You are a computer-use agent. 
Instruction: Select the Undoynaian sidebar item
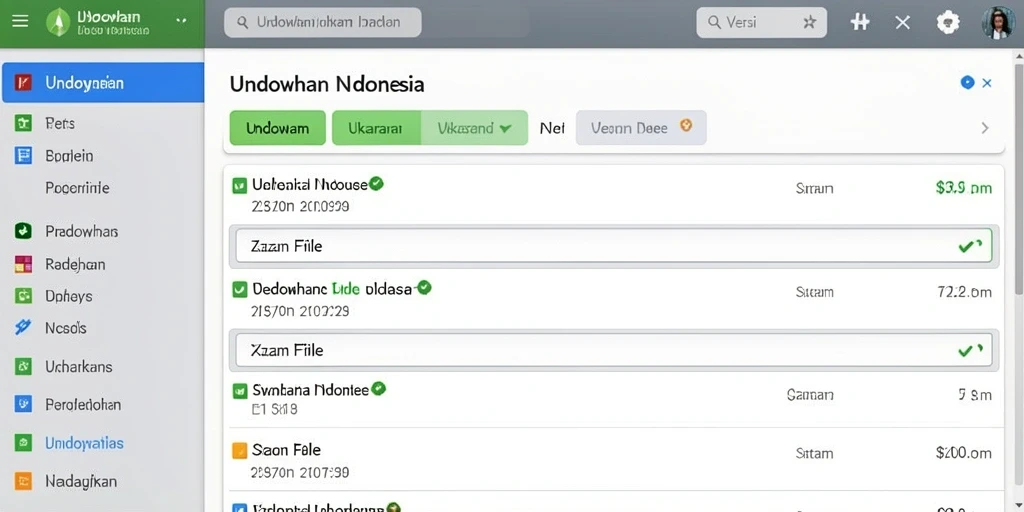coord(103,83)
